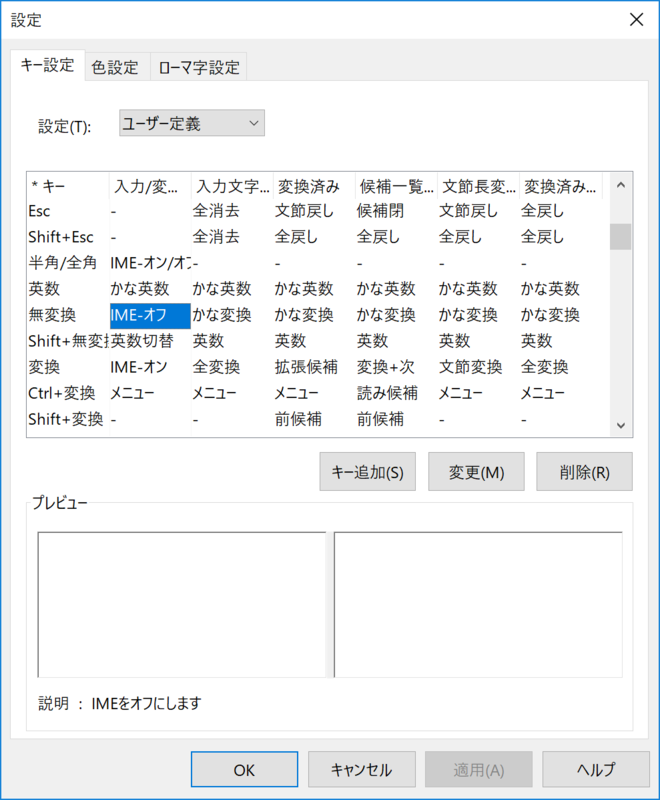Select the Shift+無変換 key row label
Screen dimensions: 660x800
[x=68, y=341]
